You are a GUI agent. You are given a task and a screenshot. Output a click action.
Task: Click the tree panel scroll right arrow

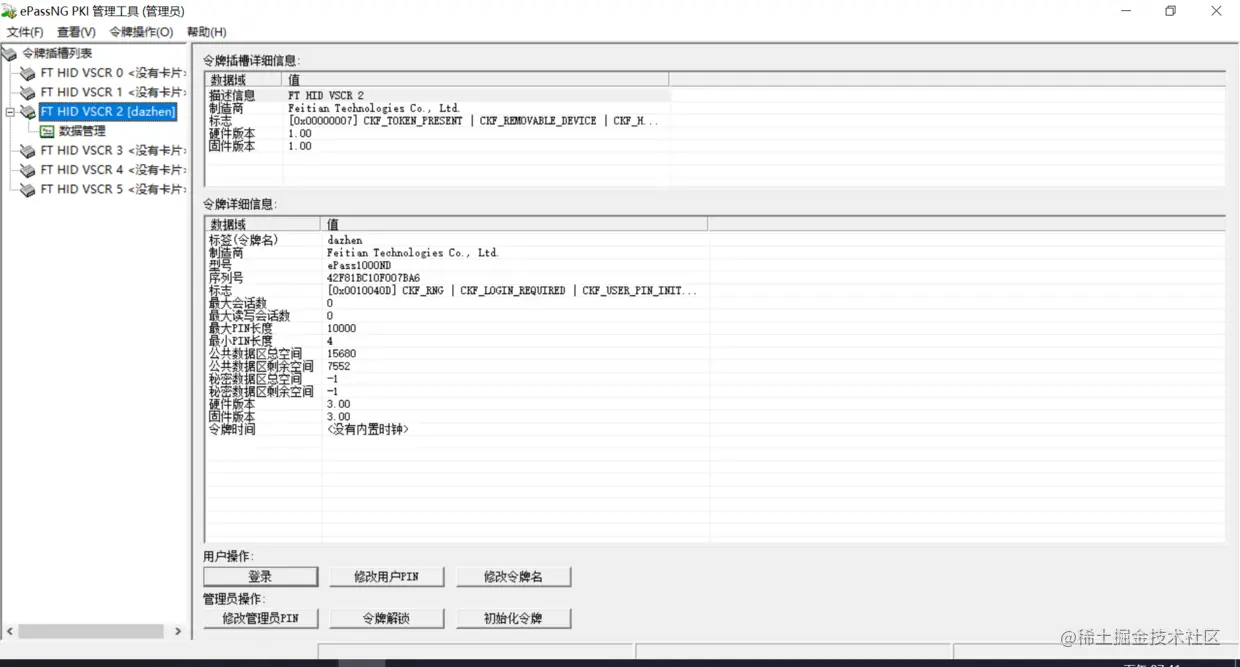click(178, 632)
